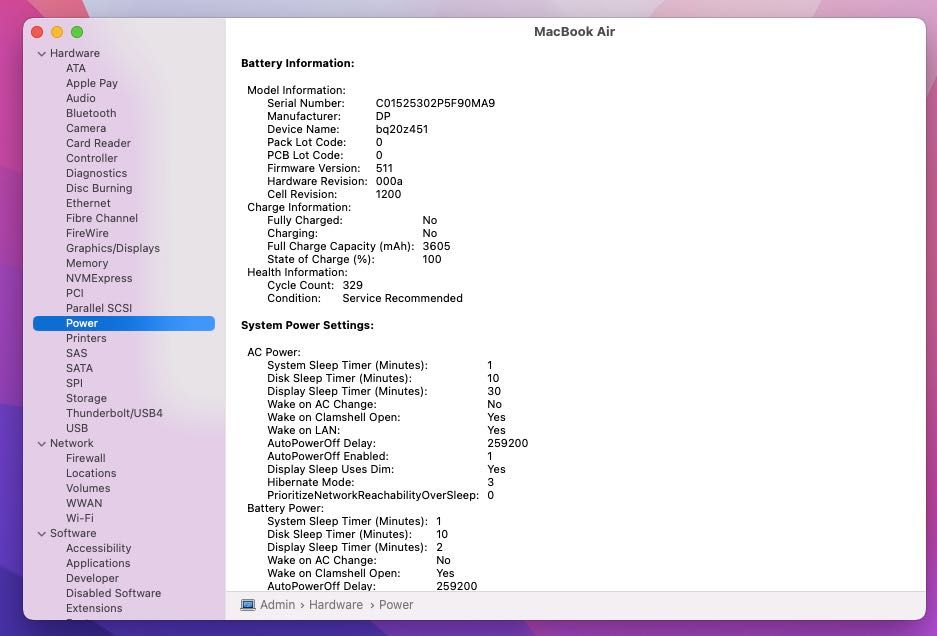
Task: Select Firewall under Network
Action: point(85,458)
